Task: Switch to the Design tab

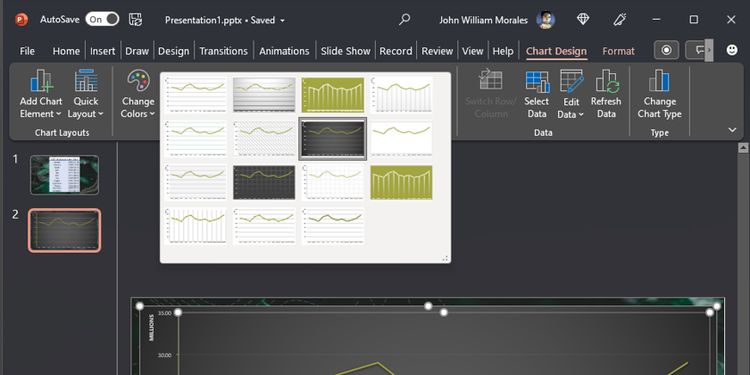Action: (174, 51)
